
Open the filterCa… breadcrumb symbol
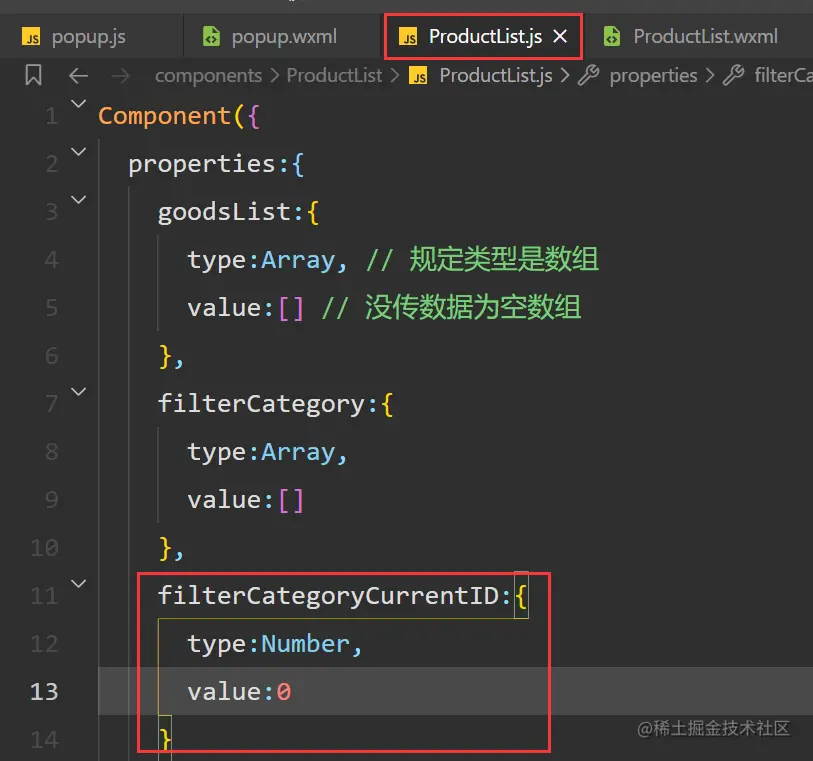(x=783, y=76)
